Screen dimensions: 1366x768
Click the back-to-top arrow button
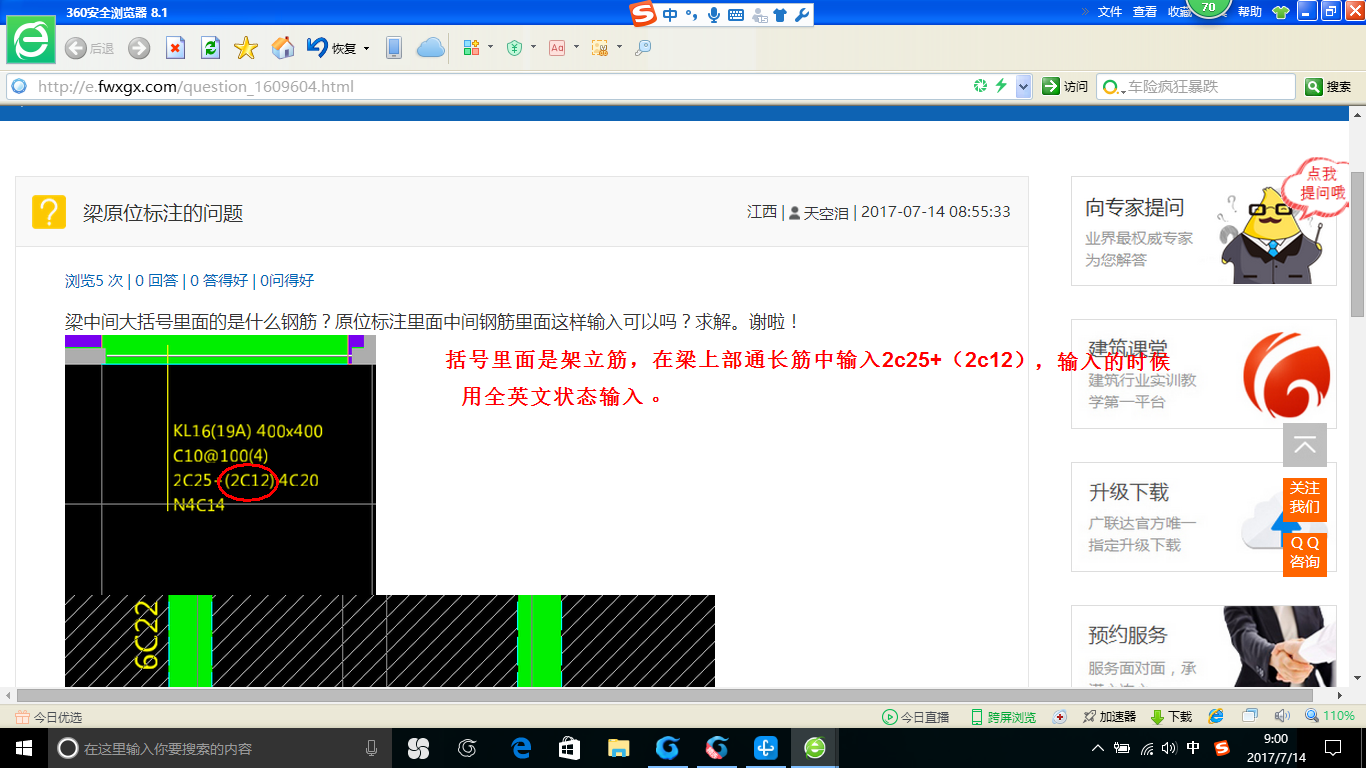pyautogui.click(x=1305, y=445)
